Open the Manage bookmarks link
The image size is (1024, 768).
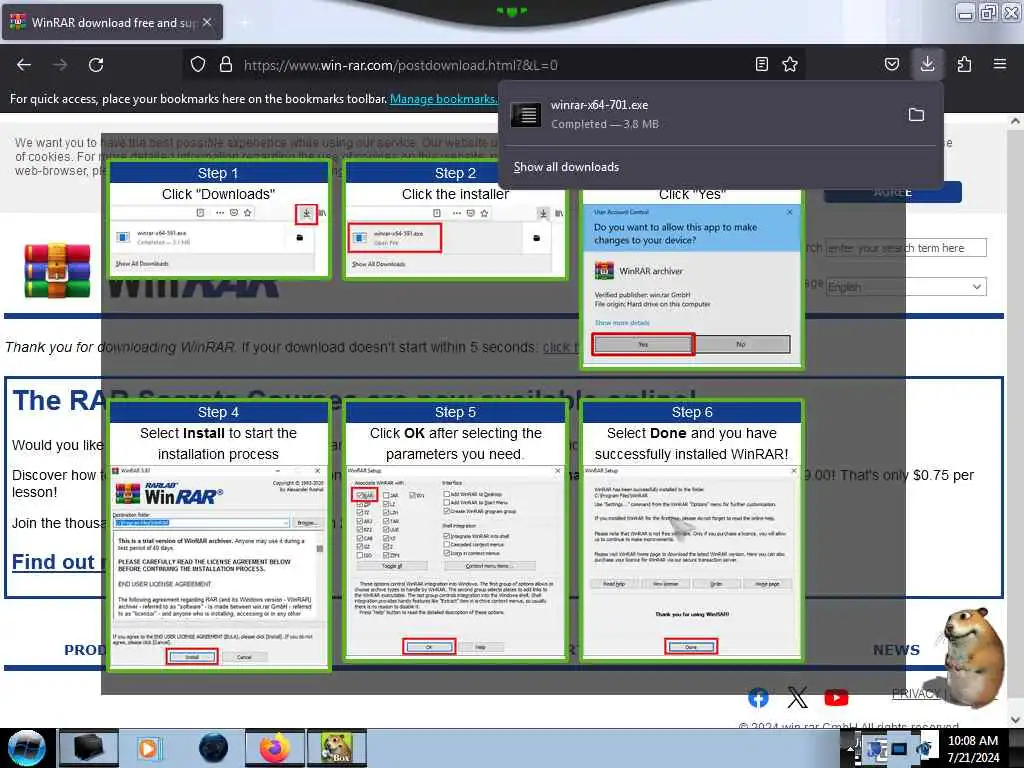[x=443, y=99]
